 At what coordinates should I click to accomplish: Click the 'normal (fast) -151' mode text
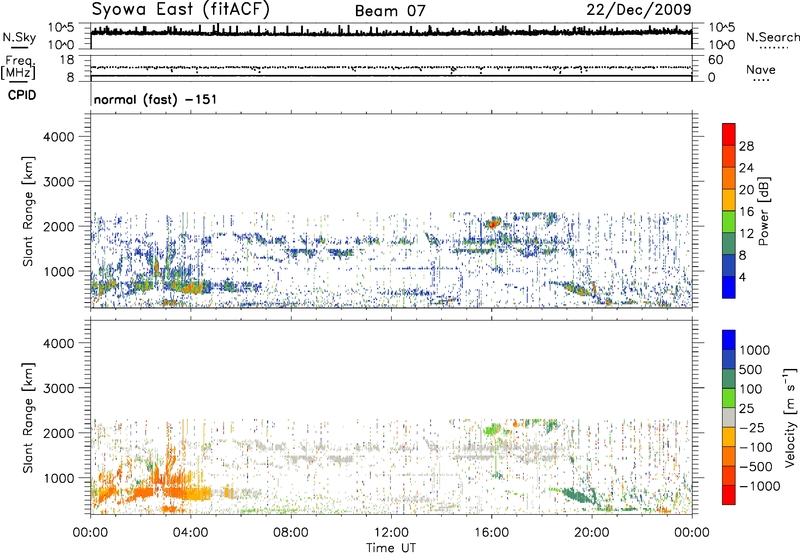pyautogui.click(x=155, y=99)
